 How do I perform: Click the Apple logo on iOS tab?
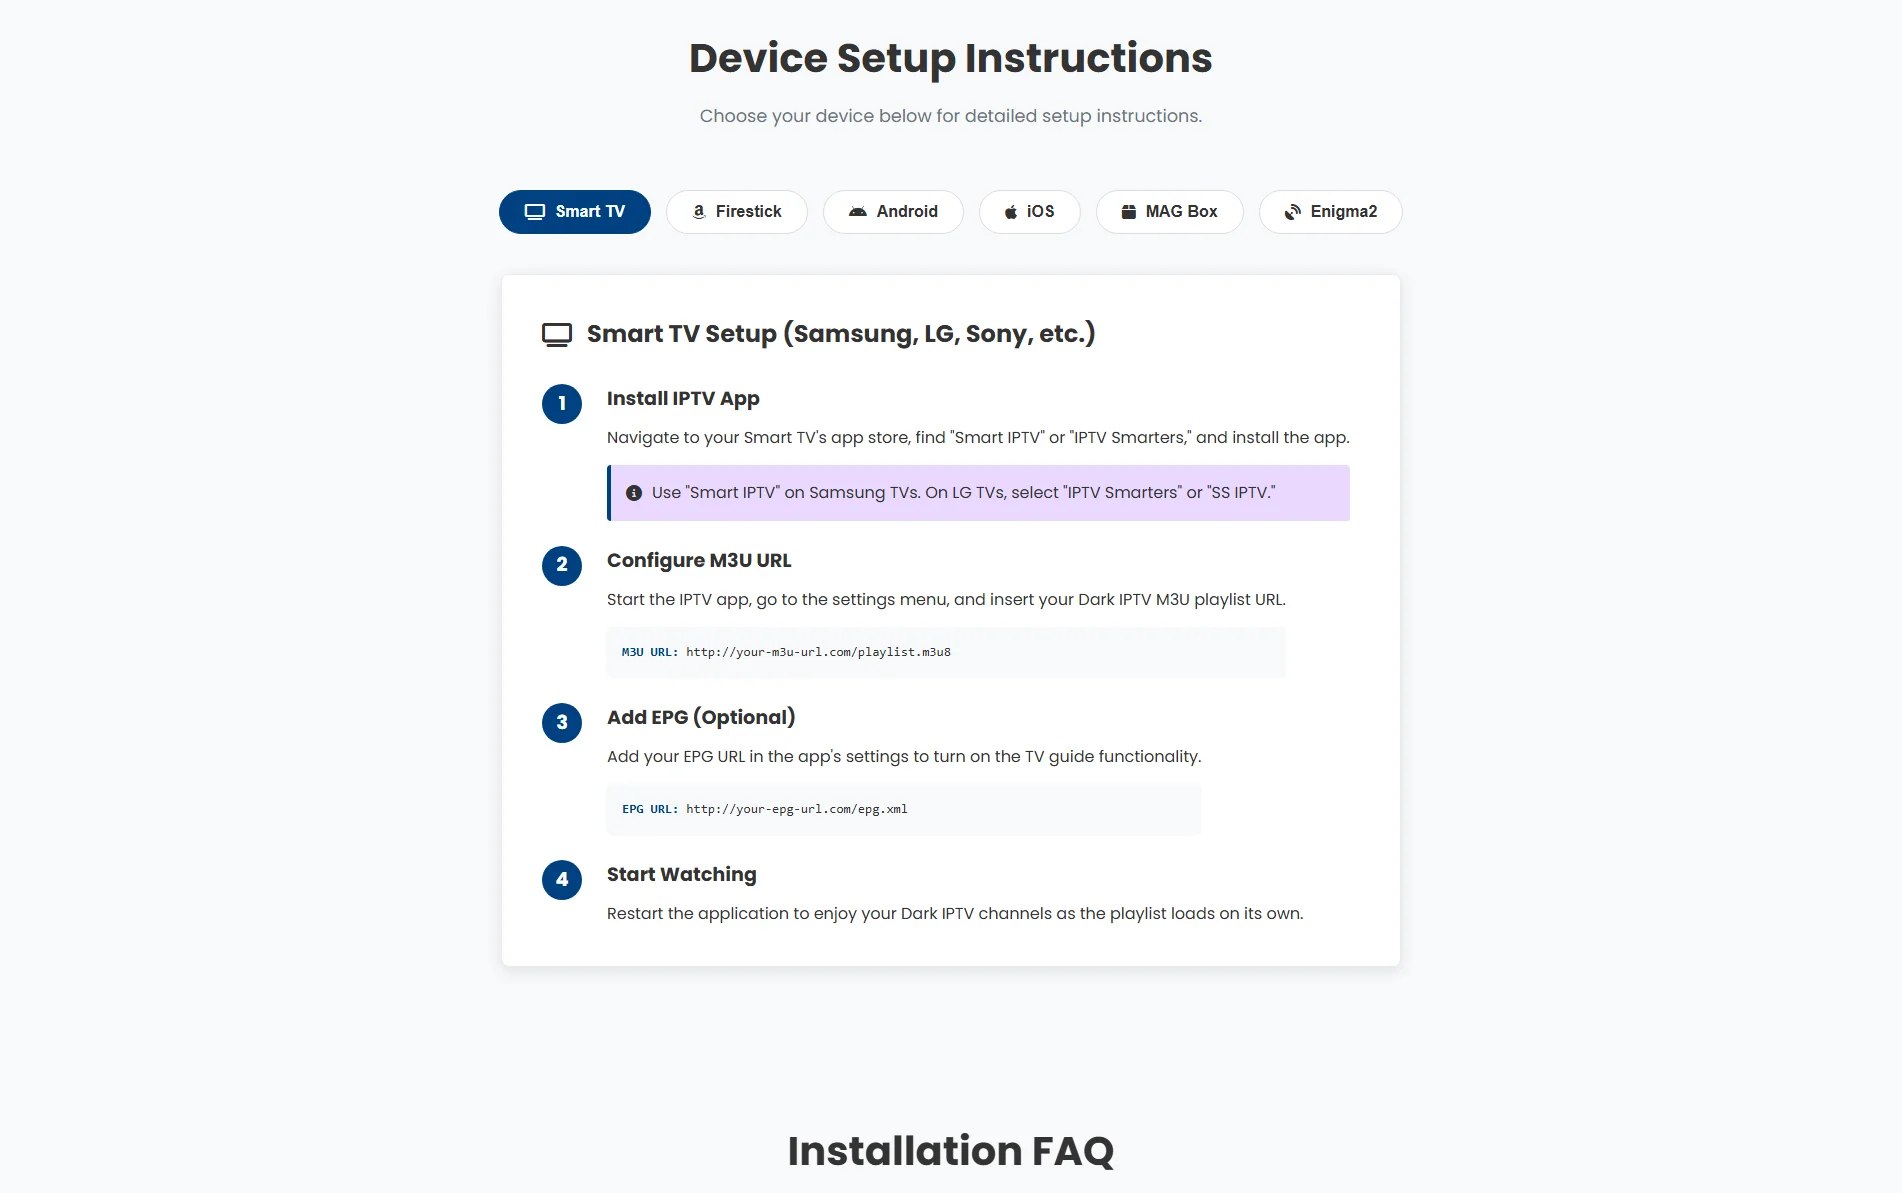(1010, 211)
